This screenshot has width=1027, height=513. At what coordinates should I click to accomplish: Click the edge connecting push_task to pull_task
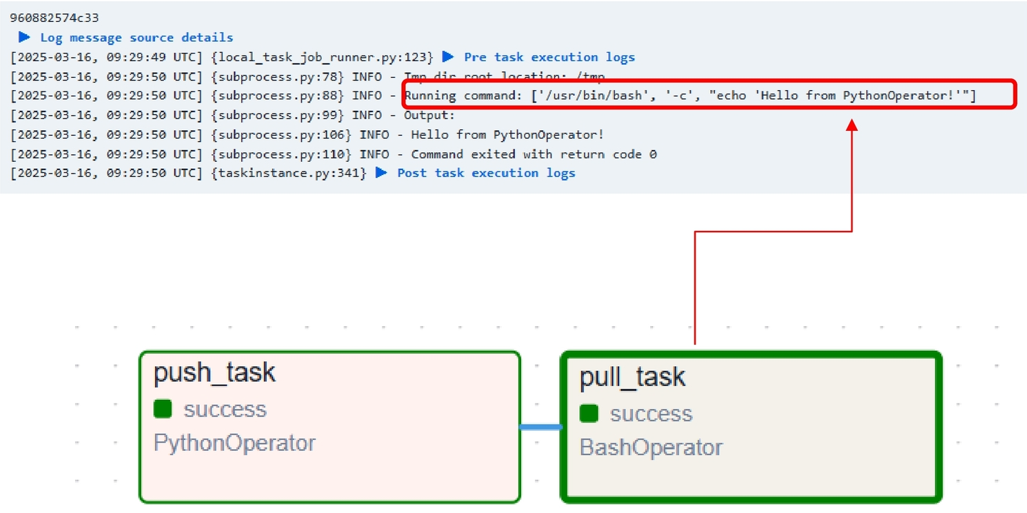point(541,427)
